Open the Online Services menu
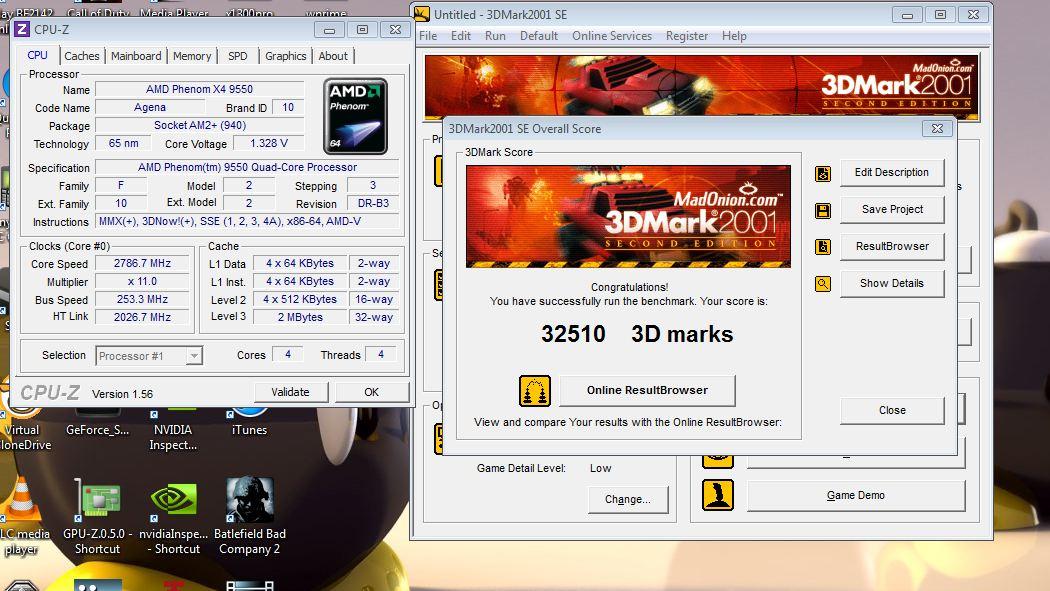Image resolution: width=1050 pixels, height=591 pixels. 612,36
